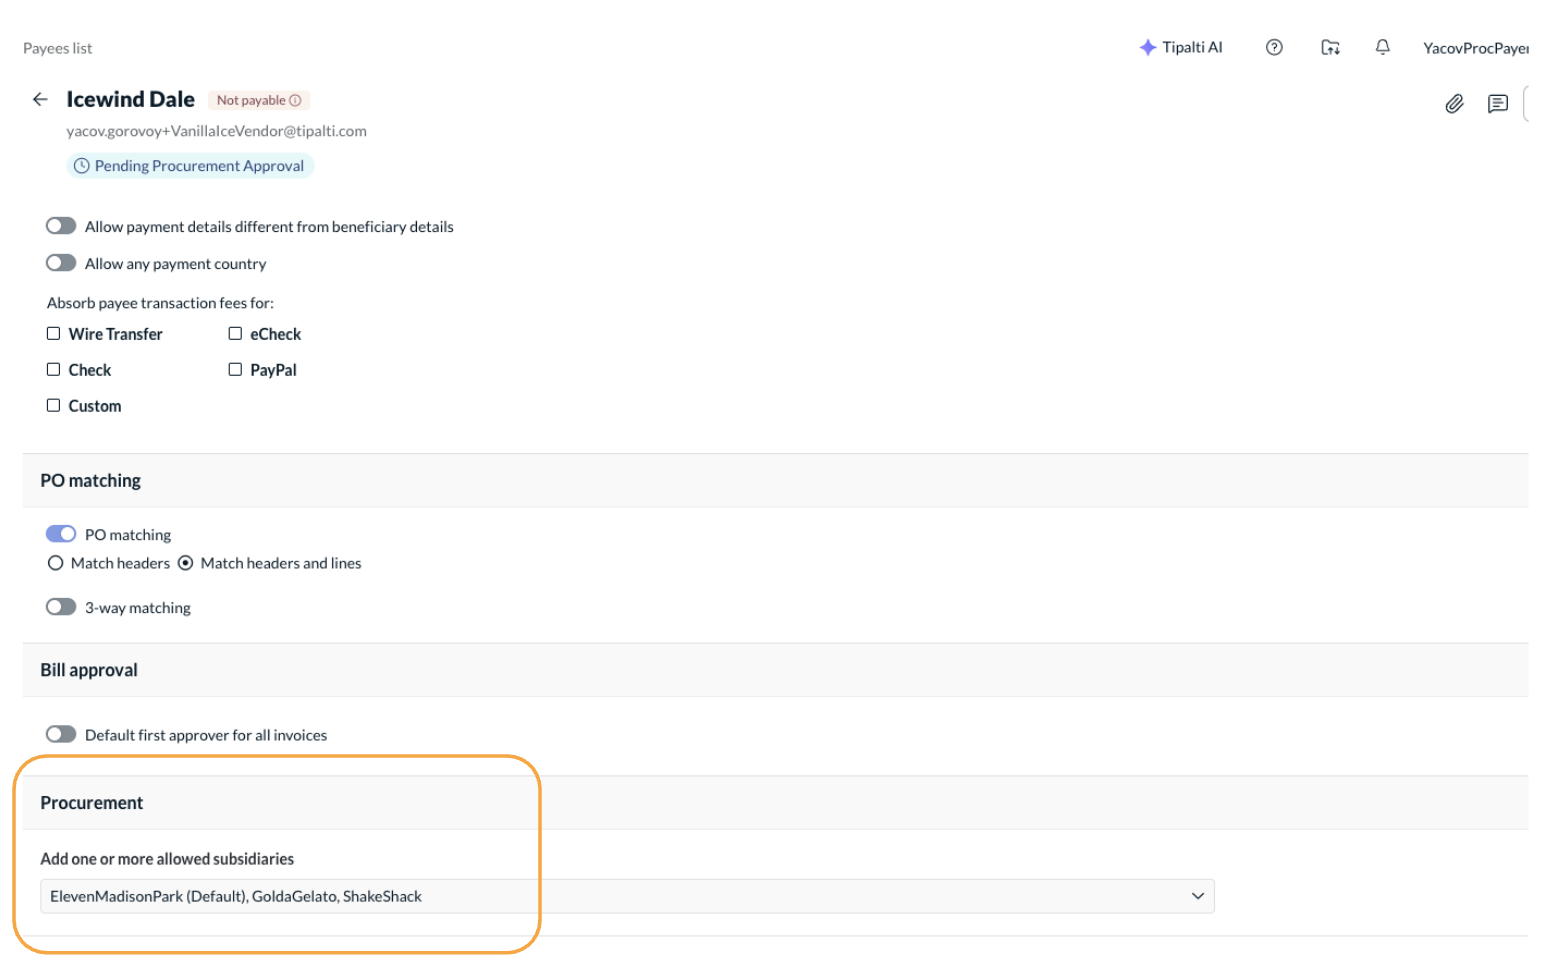Viewport: 1544px width, 962px height.
Task: Click the Not payable status badge
Action: [259, 100]
